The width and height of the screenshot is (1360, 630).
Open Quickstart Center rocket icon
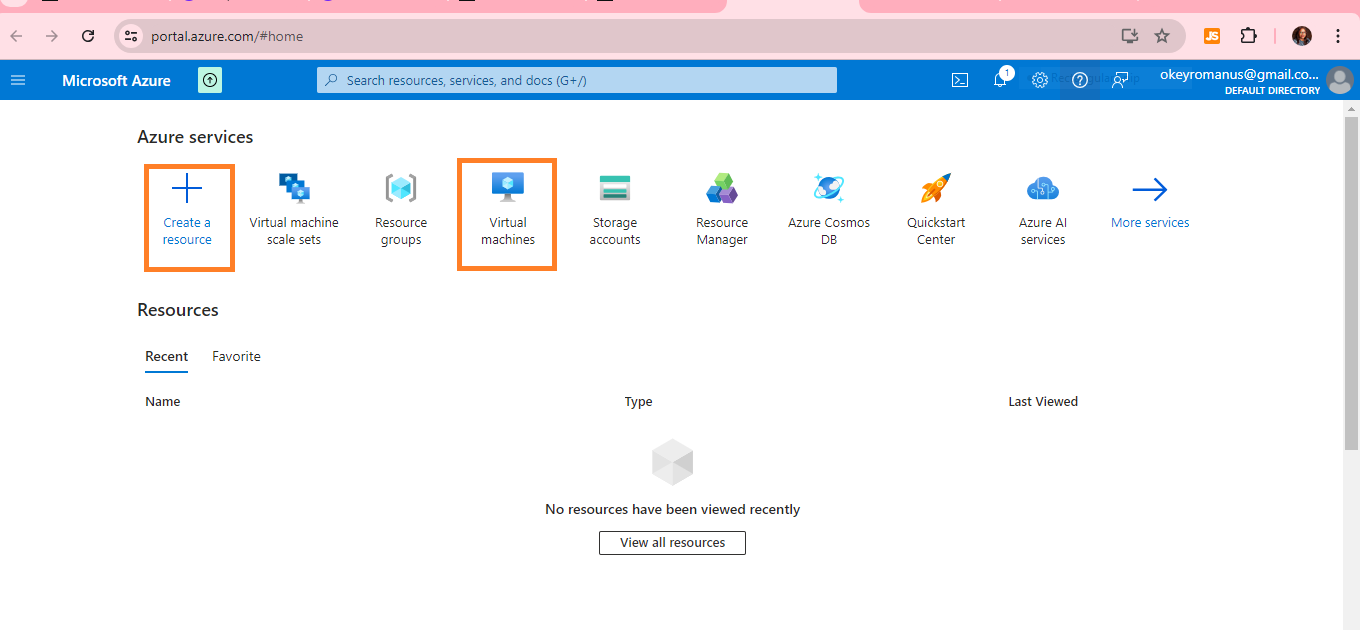pos(936,188)
